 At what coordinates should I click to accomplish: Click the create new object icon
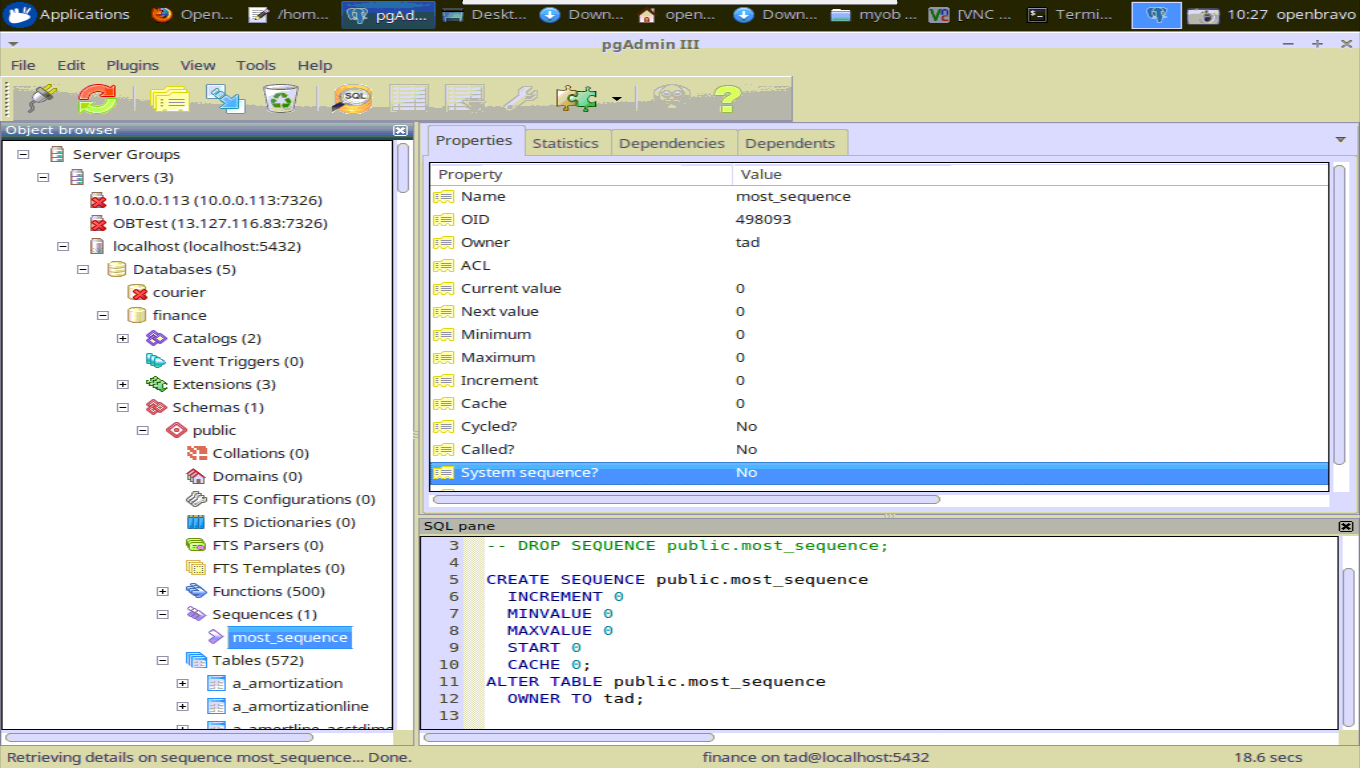point(225,98)
